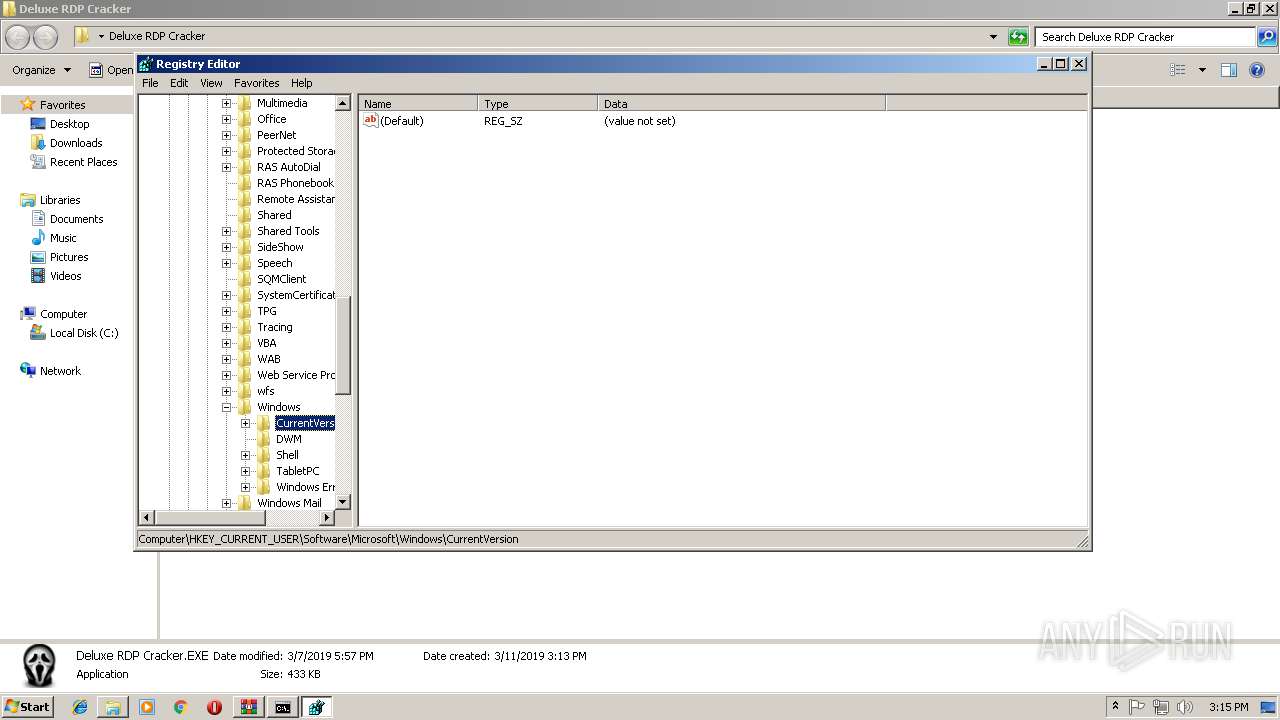Switch to WinRAR taskbar window
Viewport: 1280px width, 720px height.
248,707
